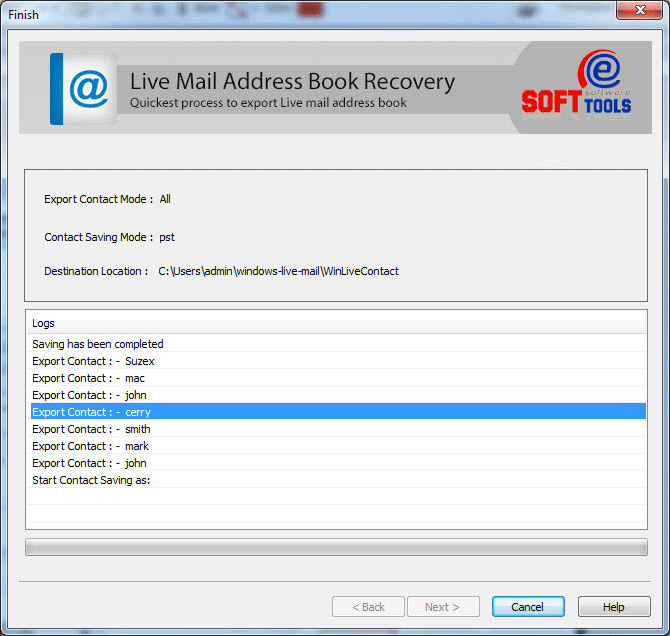Image resolution: width=670 pixels, height=636 pixels.
Task: Click the greyed-out Back button
Action: tap(368, 607)
